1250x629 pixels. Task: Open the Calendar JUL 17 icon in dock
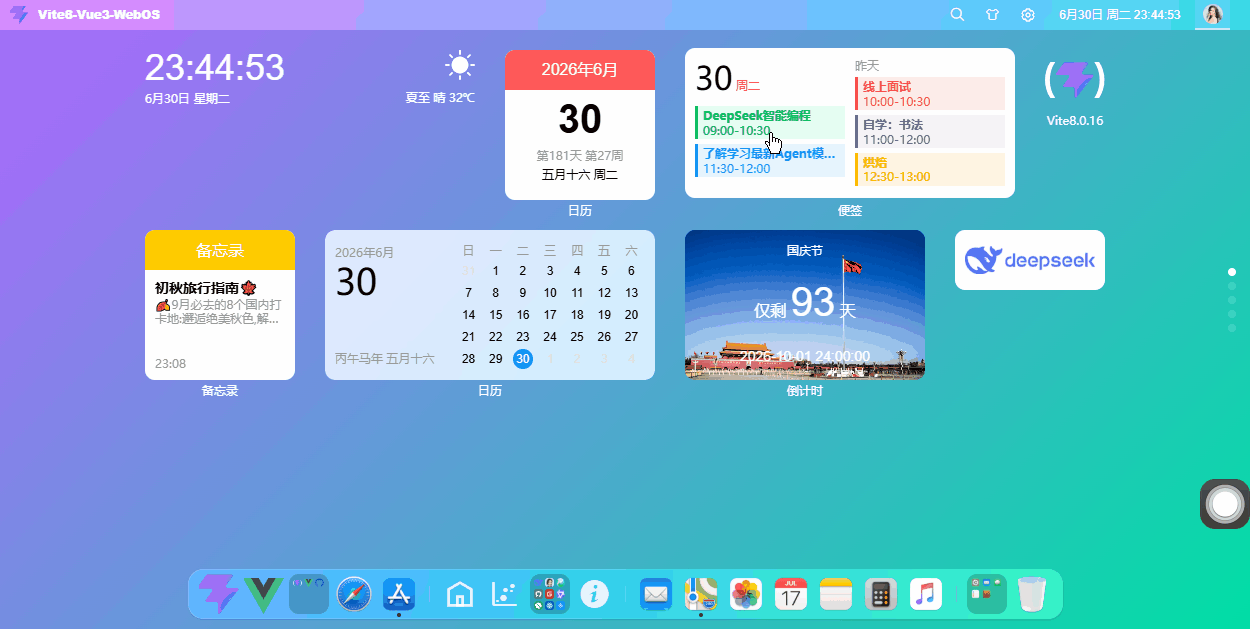pyautogui.click(x=791, y=594)
